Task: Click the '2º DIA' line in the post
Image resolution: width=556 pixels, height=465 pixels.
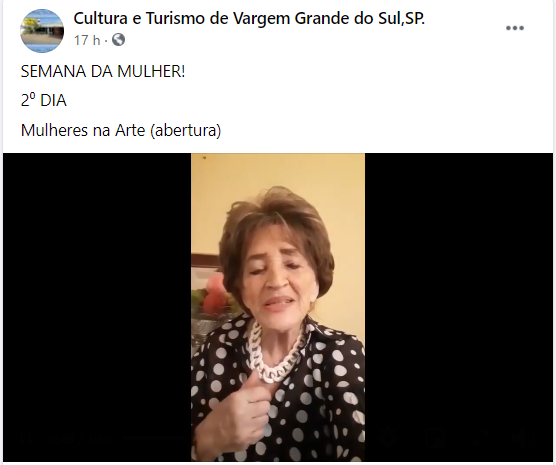Action: pyautogui.click(x=44, y=101)
